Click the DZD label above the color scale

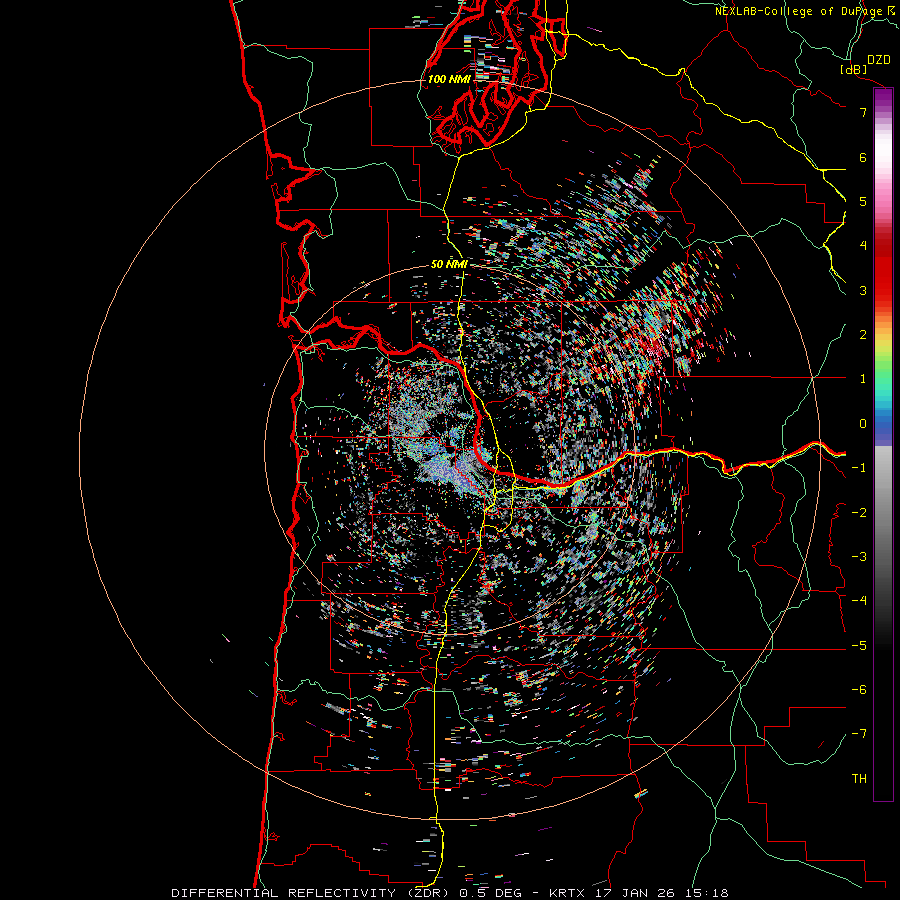(x=879, y=60)
